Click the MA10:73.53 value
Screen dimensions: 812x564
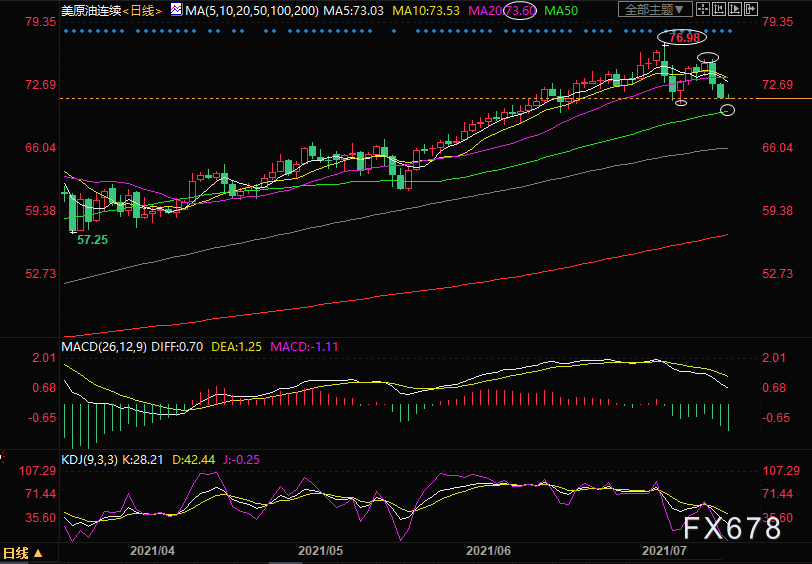pos(426,10)
